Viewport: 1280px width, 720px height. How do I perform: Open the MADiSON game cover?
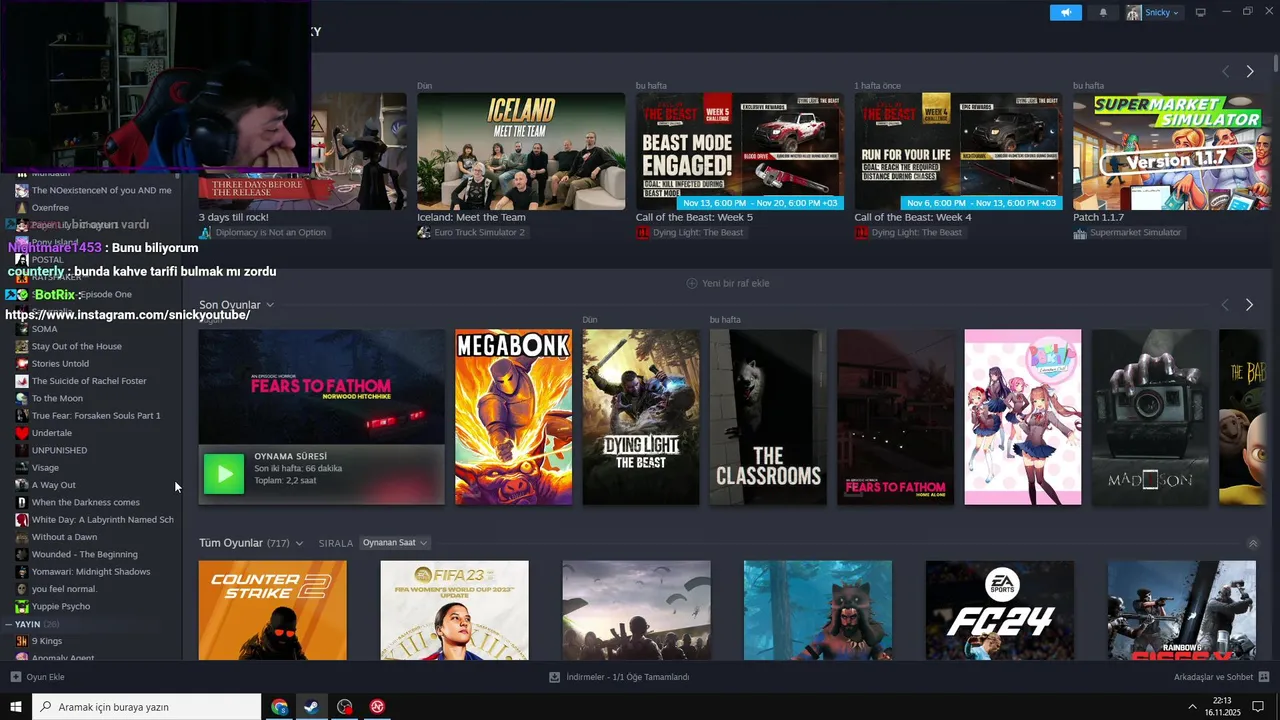coord(1150,417)
